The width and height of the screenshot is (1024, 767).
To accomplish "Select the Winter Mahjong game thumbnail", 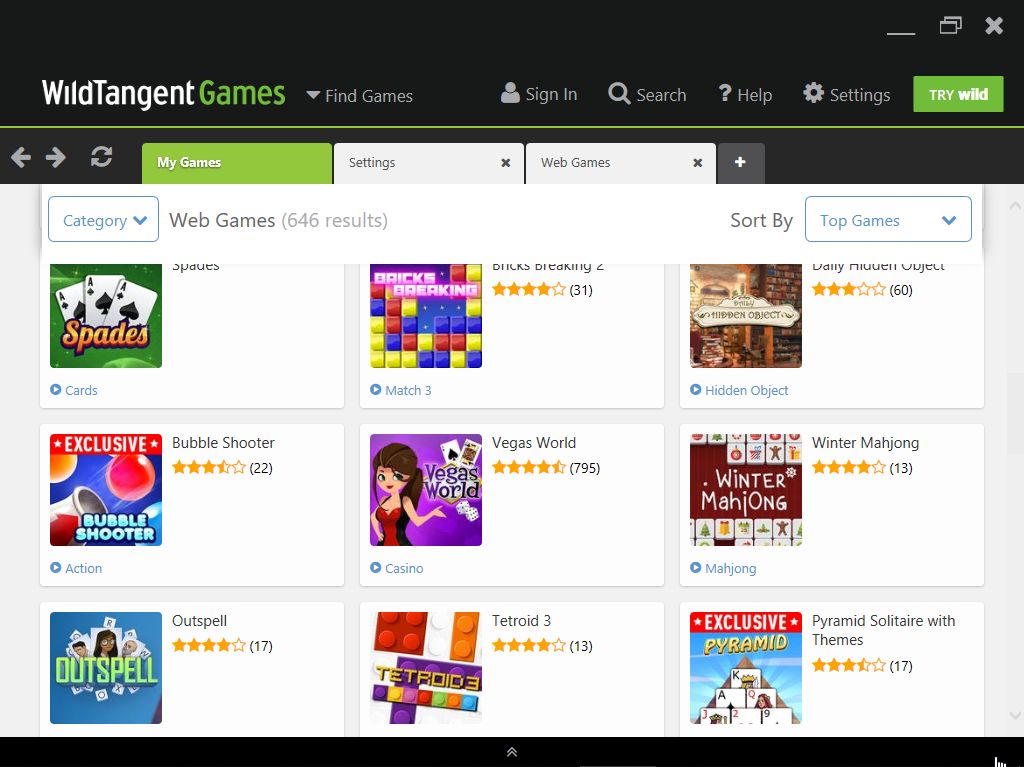I will coord(746,490).
